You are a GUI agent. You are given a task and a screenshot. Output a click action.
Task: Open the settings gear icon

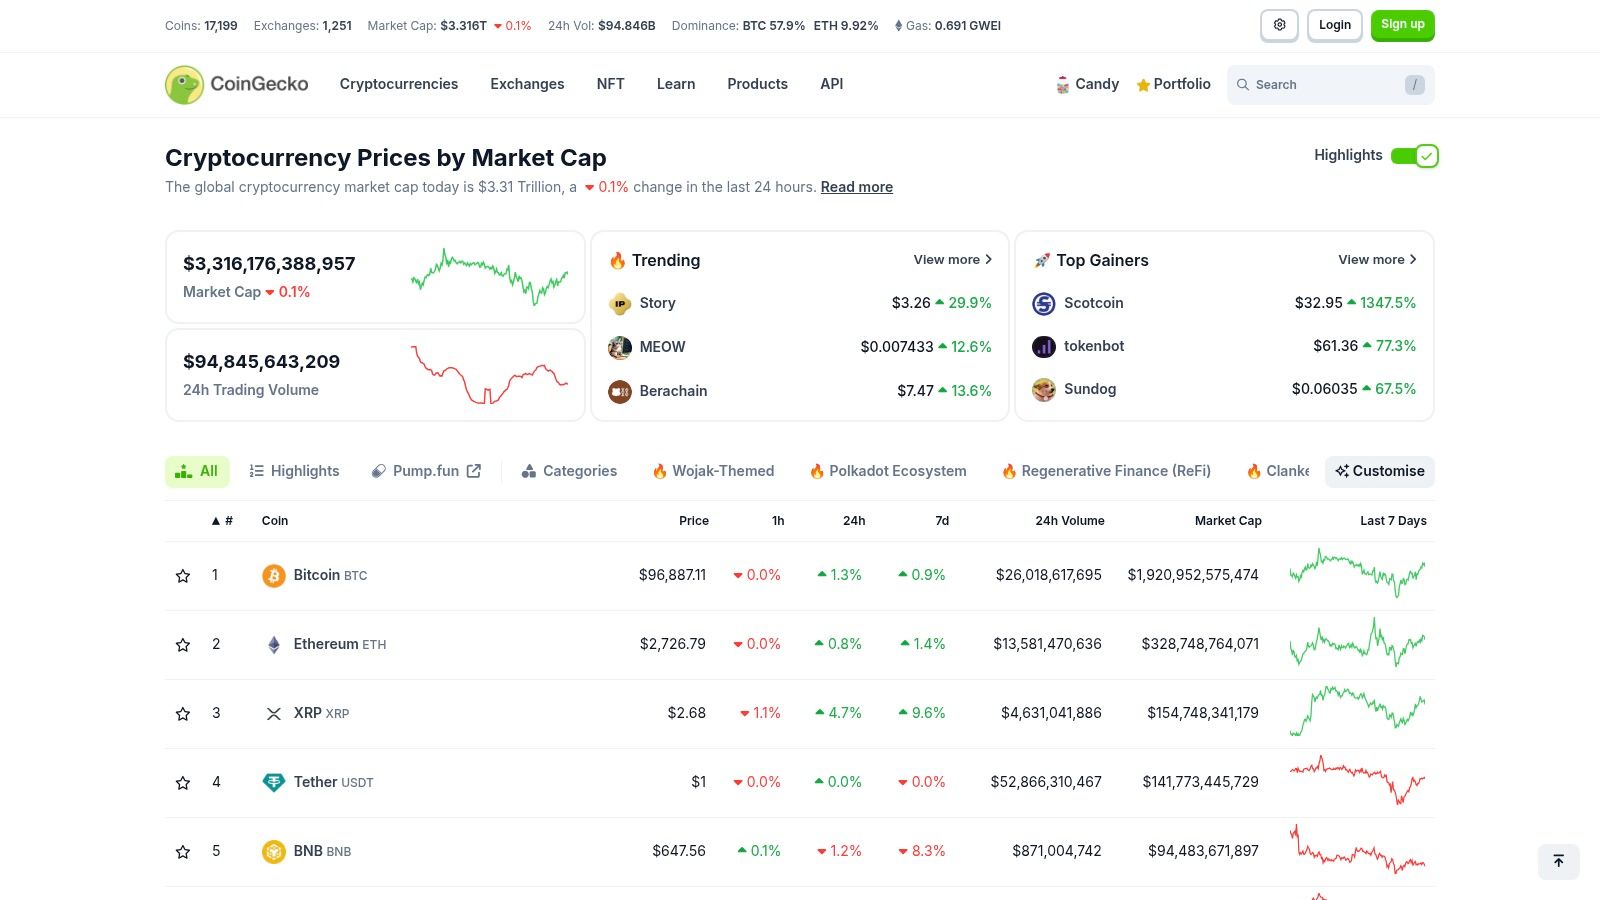[1279, 25]
